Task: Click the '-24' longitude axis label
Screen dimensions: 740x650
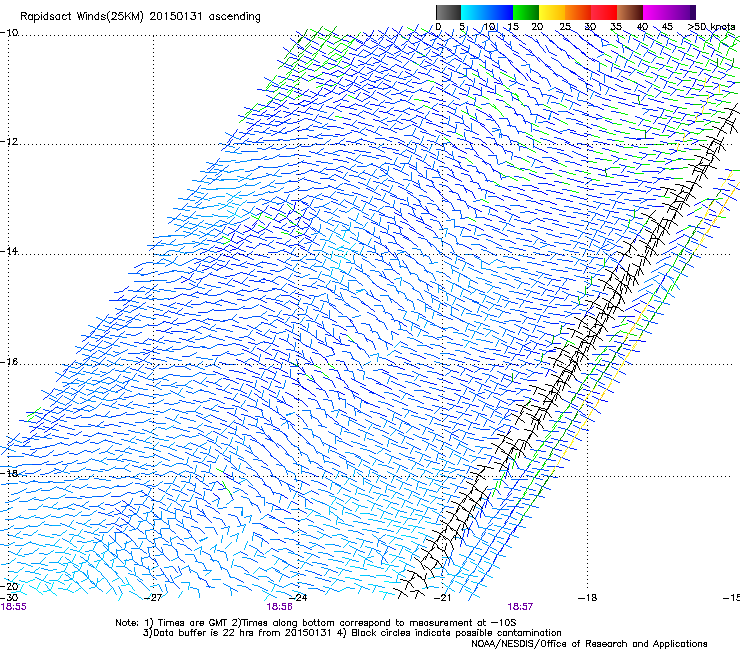Action: (x=298, y=598)
